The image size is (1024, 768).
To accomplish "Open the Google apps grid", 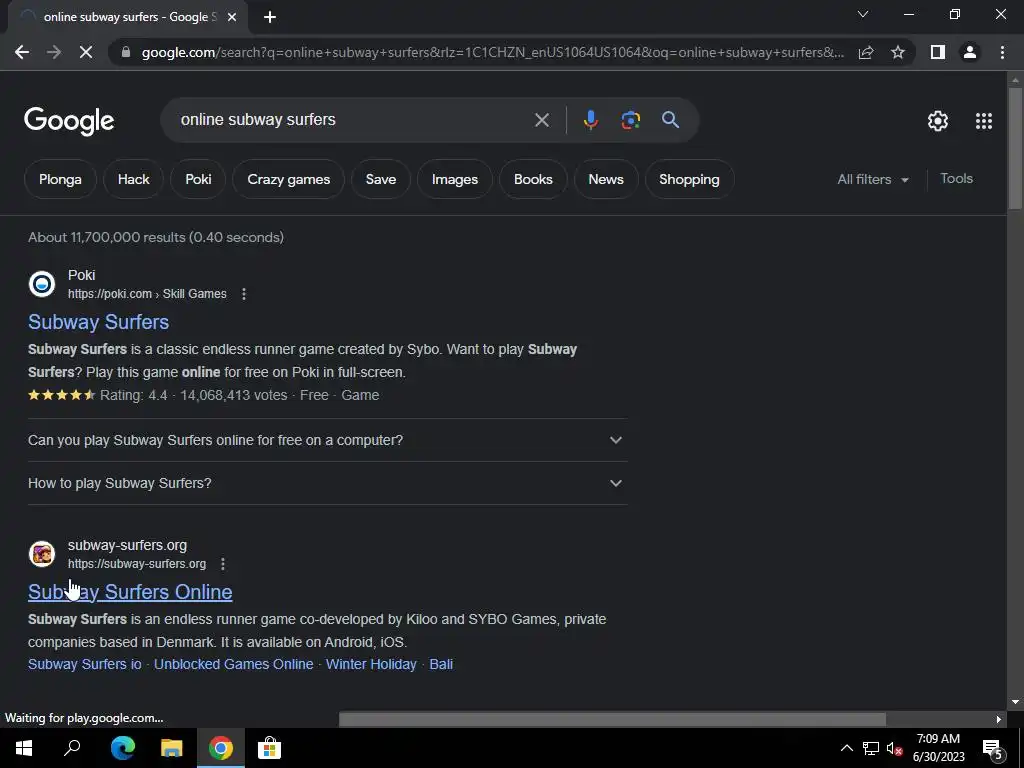I will coord(984,121).
